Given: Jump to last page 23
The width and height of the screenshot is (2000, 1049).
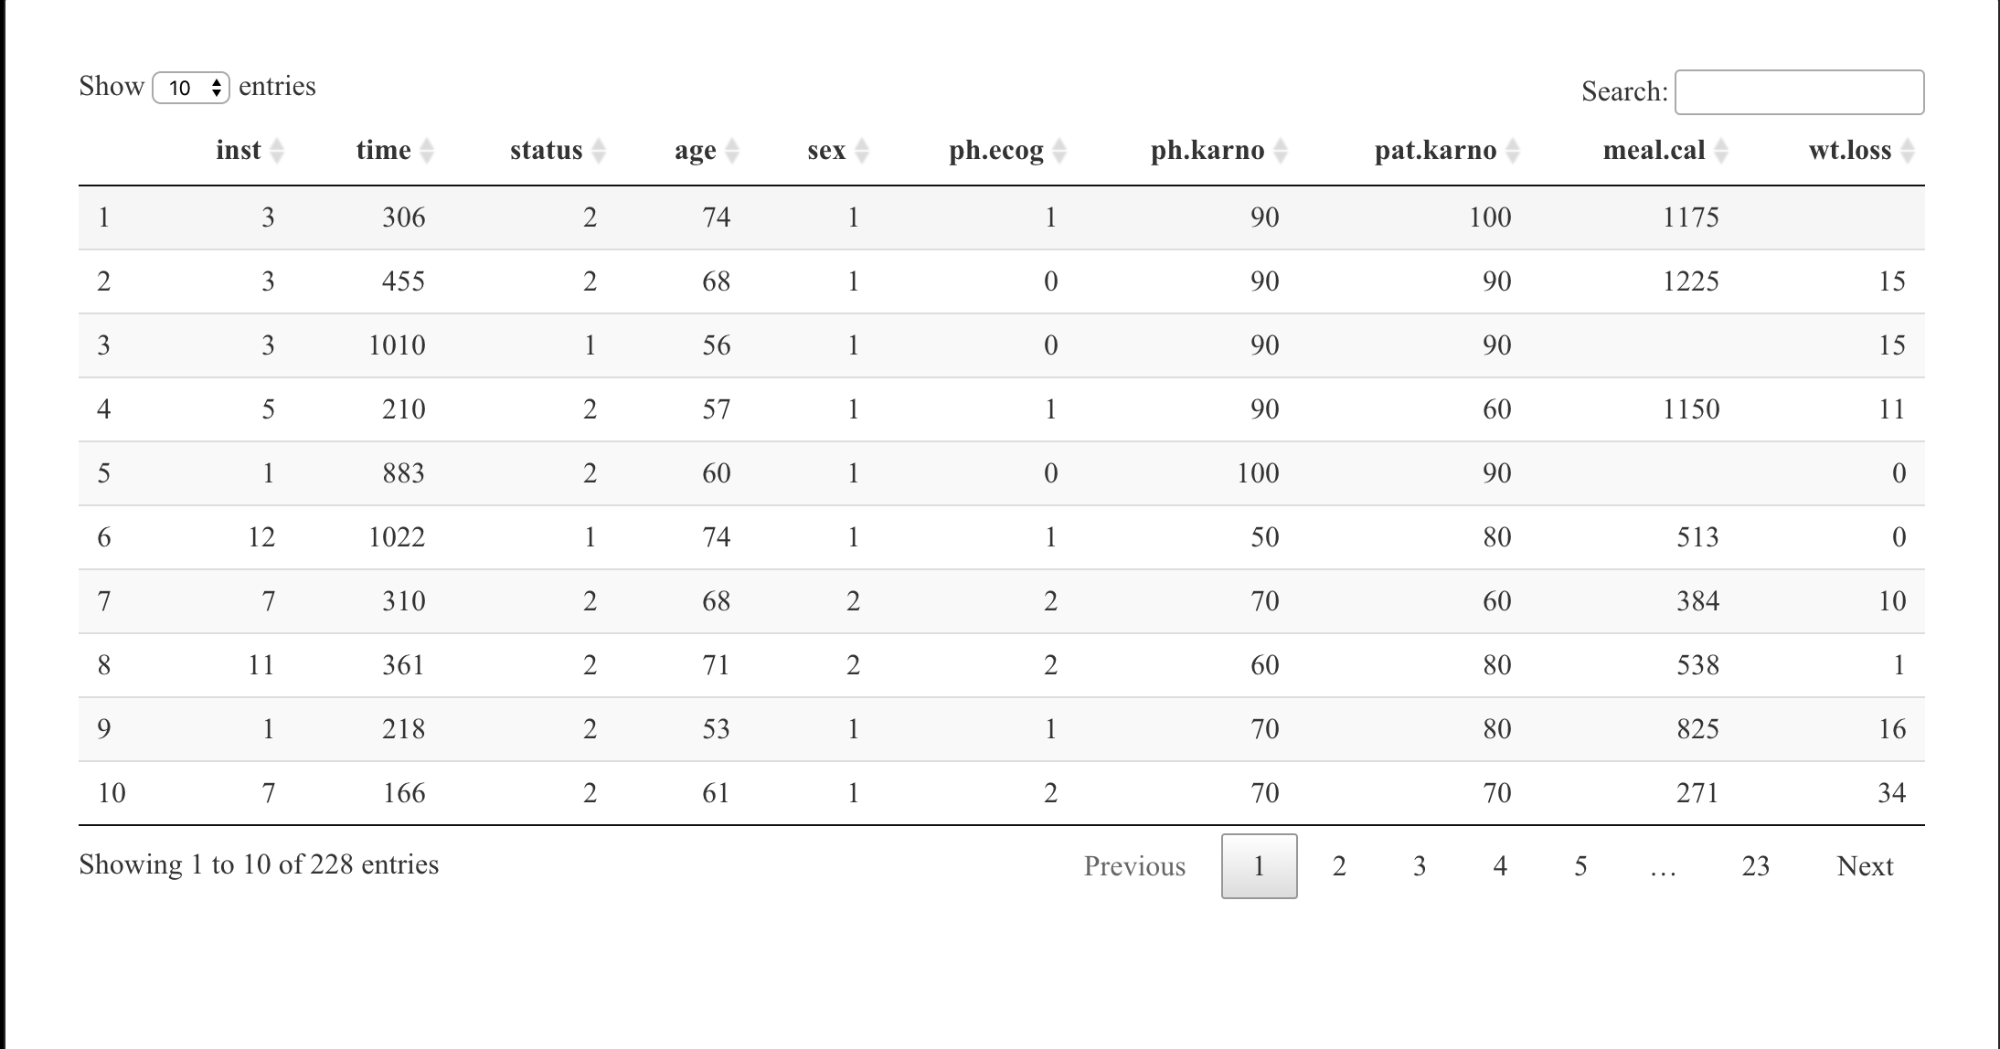Looking at the screenshot, I should [1755, 866].
